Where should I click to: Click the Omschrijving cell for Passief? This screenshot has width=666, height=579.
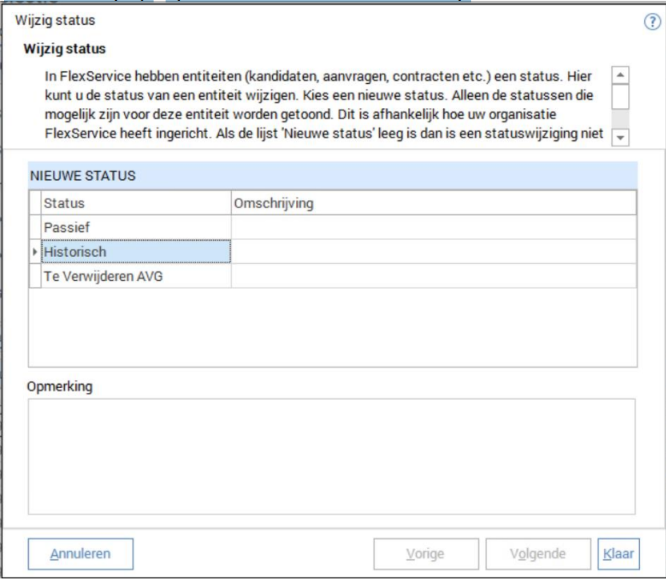(x=433, y=227)
